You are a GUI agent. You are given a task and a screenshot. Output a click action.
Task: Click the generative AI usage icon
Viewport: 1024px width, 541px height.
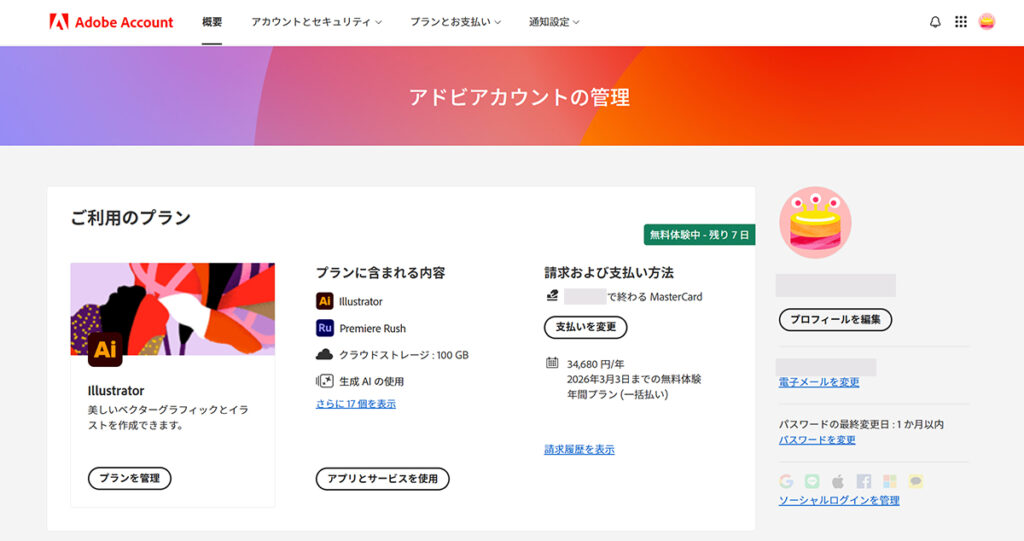(x=325, y=381)
